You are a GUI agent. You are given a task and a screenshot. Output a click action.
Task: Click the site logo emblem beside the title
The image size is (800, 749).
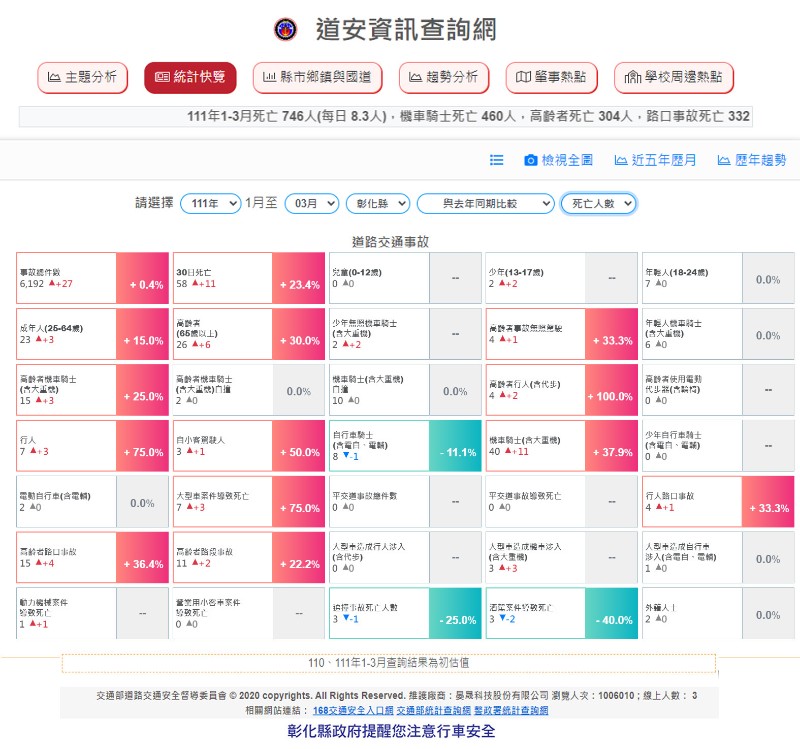pos(285,30)
